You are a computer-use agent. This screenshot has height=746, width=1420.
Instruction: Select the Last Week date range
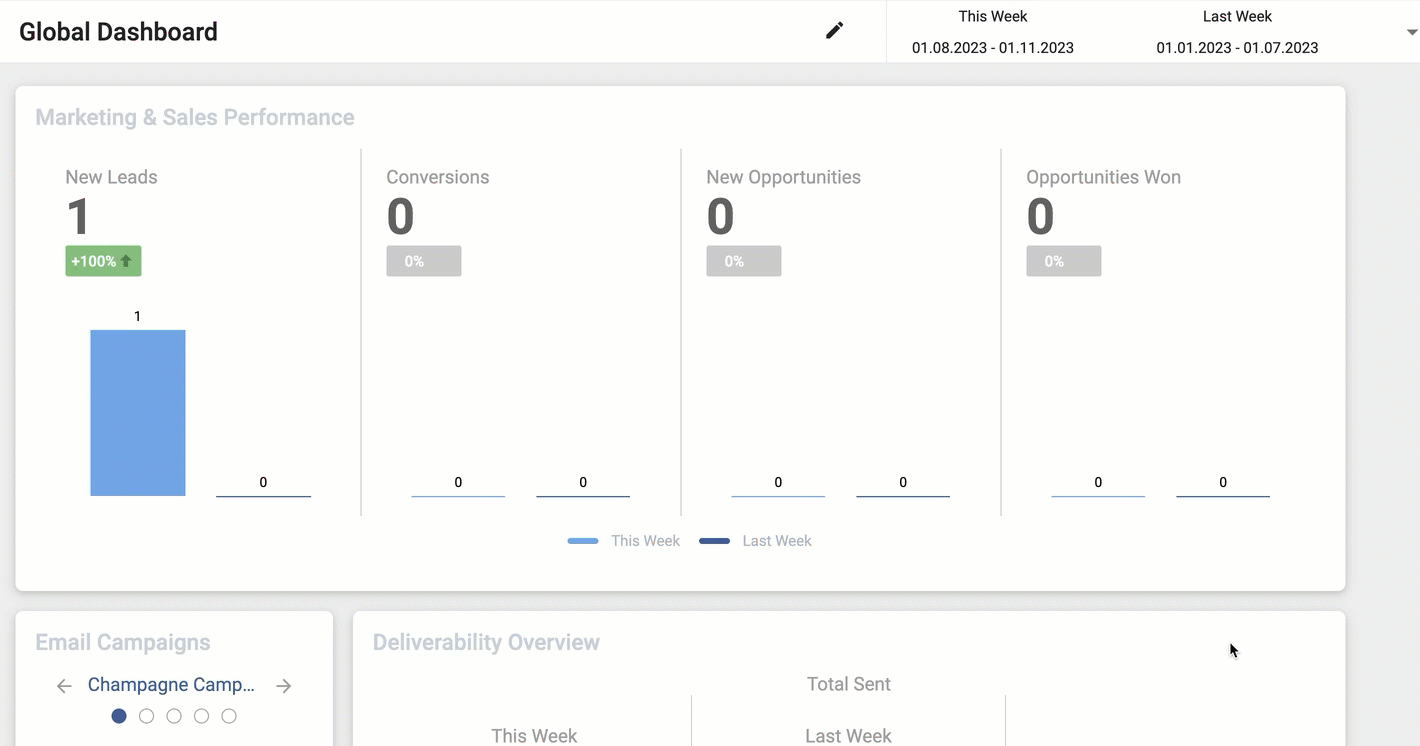pos(1237,32)
